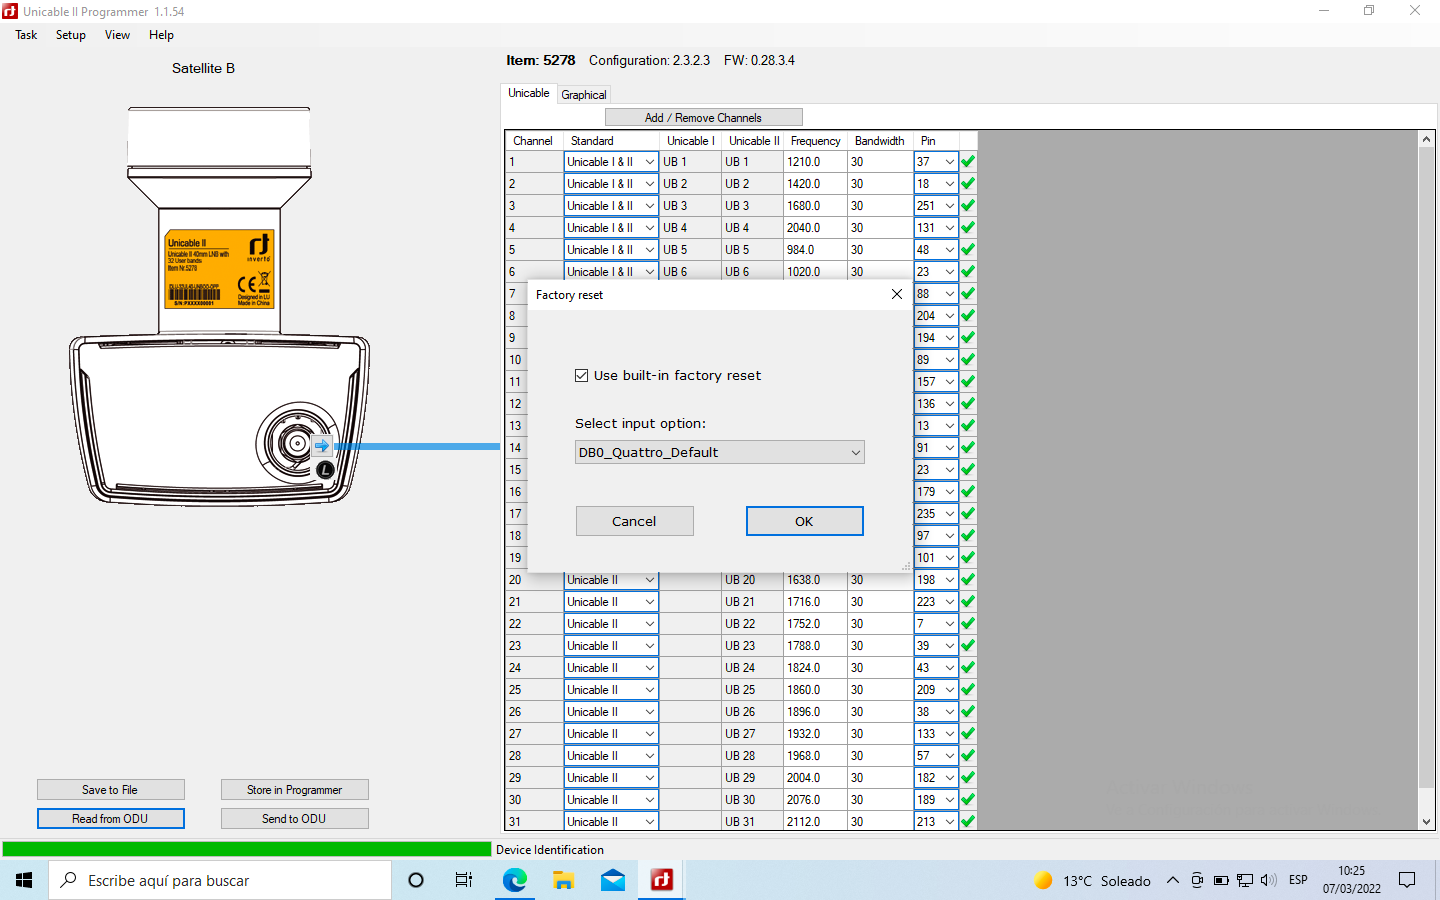Viewport: 1440px width, 900px height.
Task: Click the blue arrow connector on the LNB
Action: 321,446
